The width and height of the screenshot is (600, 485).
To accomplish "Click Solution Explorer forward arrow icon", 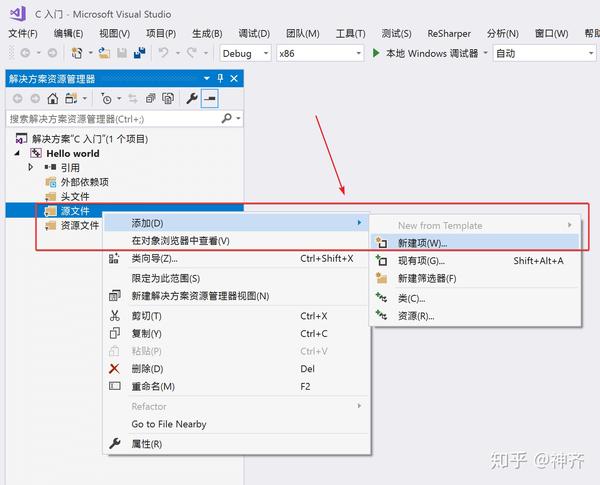I will tap(35, 99).
